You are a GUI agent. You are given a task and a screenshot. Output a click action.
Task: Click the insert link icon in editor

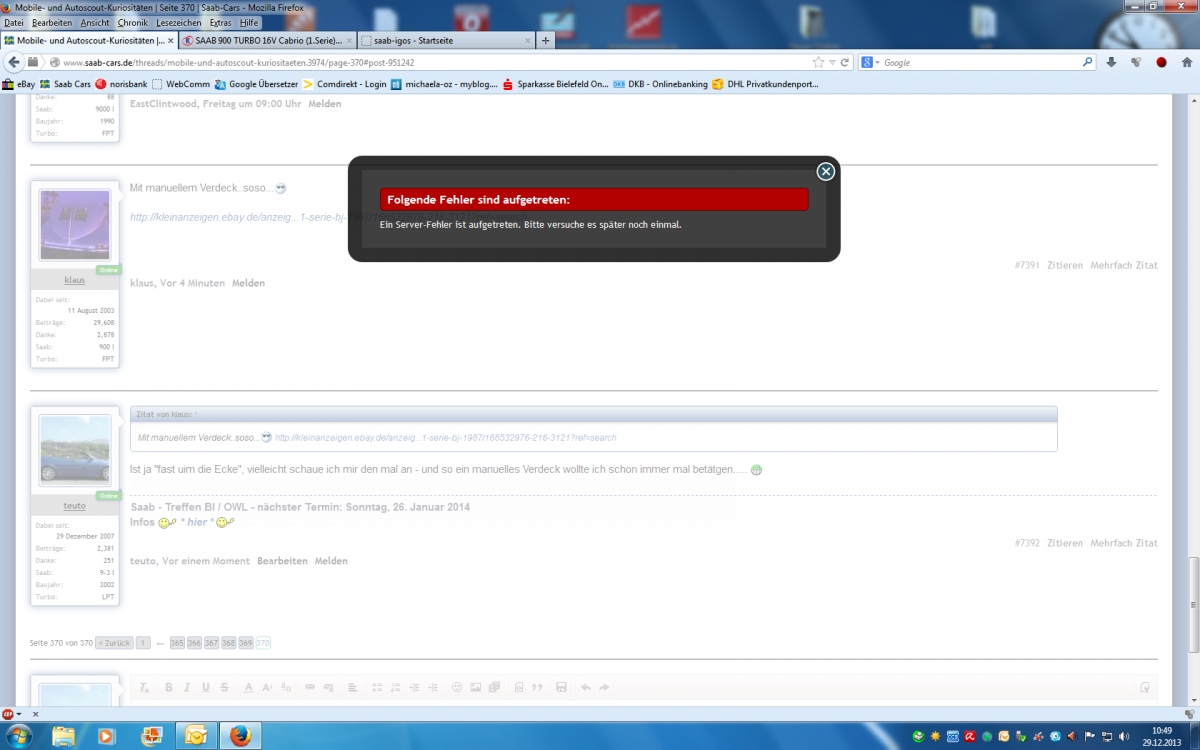click(310, 687)
